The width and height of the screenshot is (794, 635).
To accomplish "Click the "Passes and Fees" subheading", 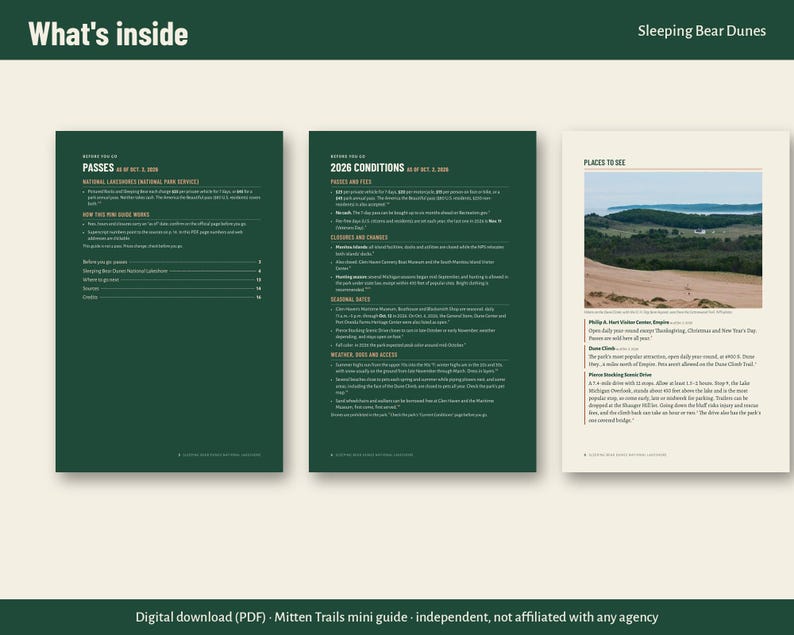I will click(x=351, y=182).
